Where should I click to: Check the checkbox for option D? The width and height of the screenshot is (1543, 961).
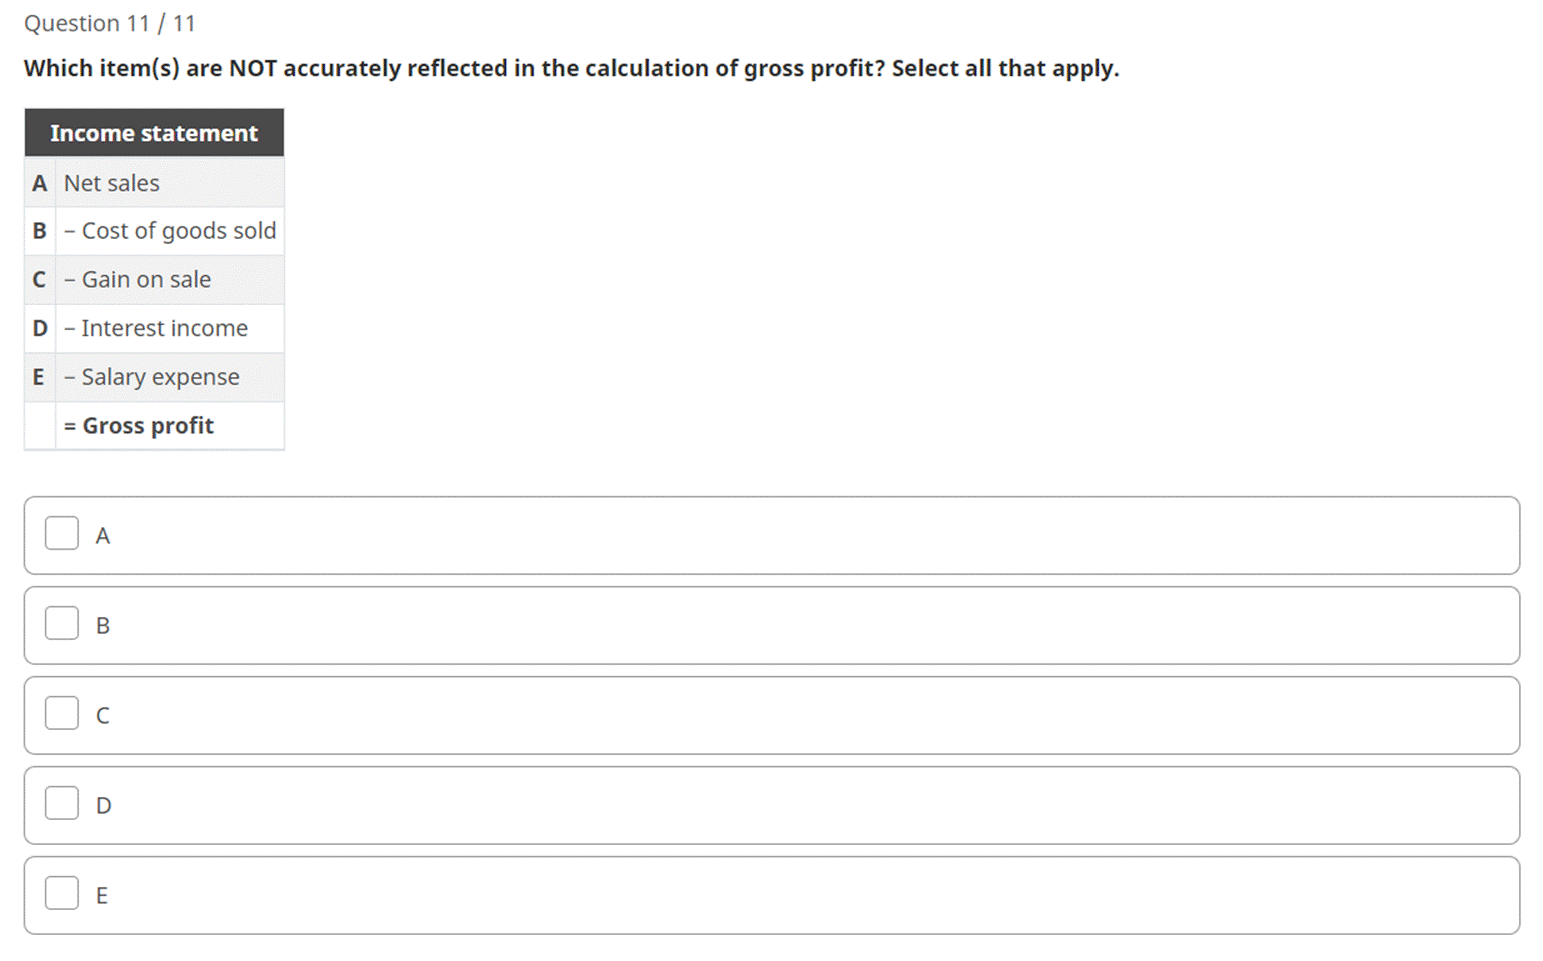pyautogui.click(x=61, y=804)
